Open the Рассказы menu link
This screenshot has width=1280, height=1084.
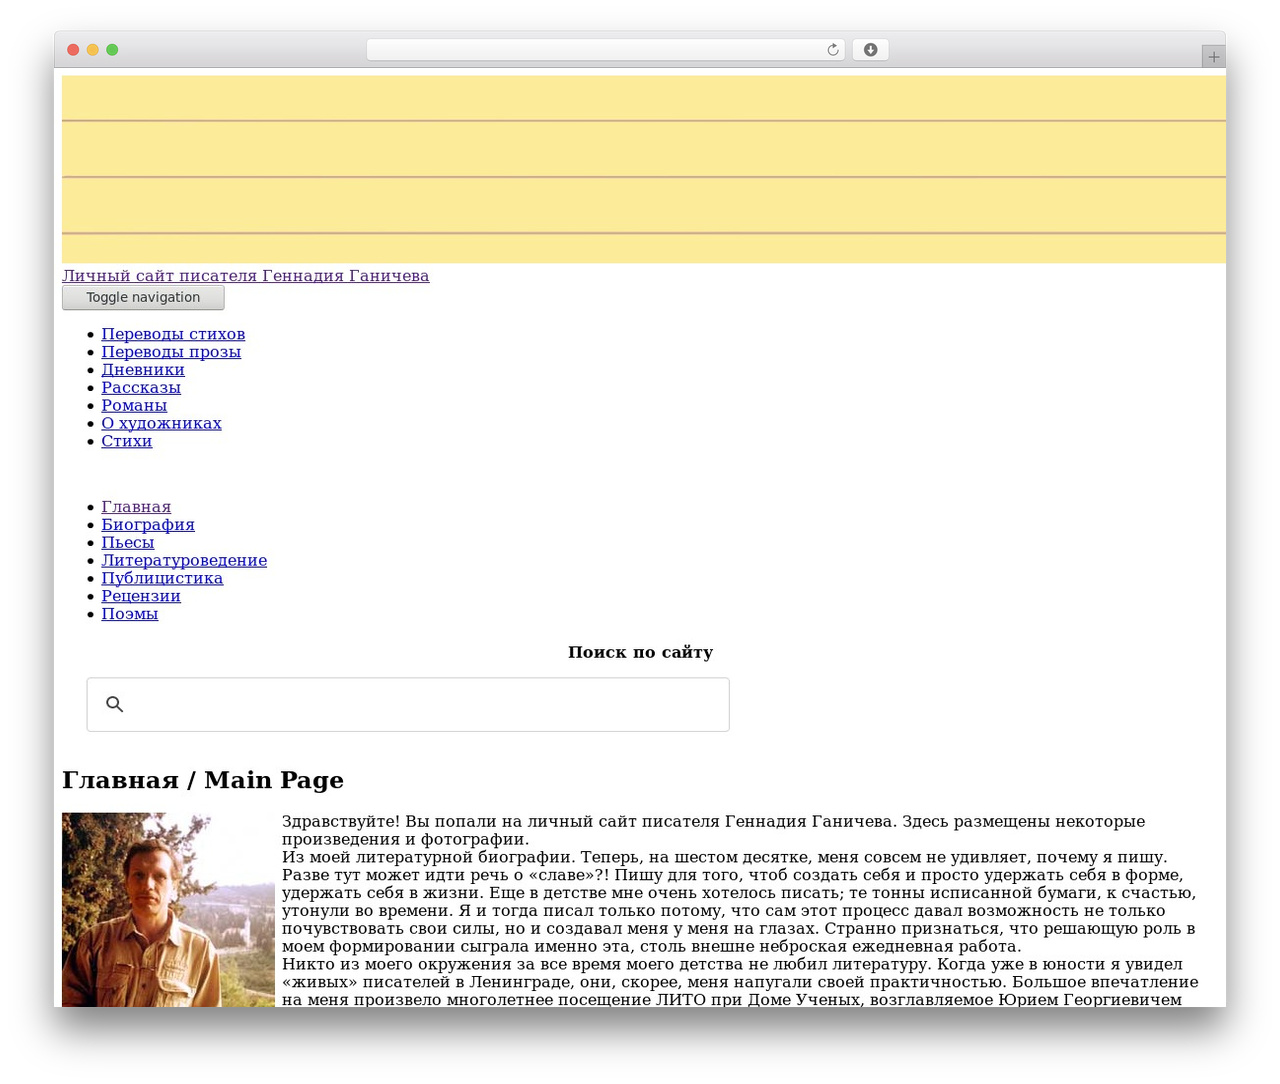[141, 388]
